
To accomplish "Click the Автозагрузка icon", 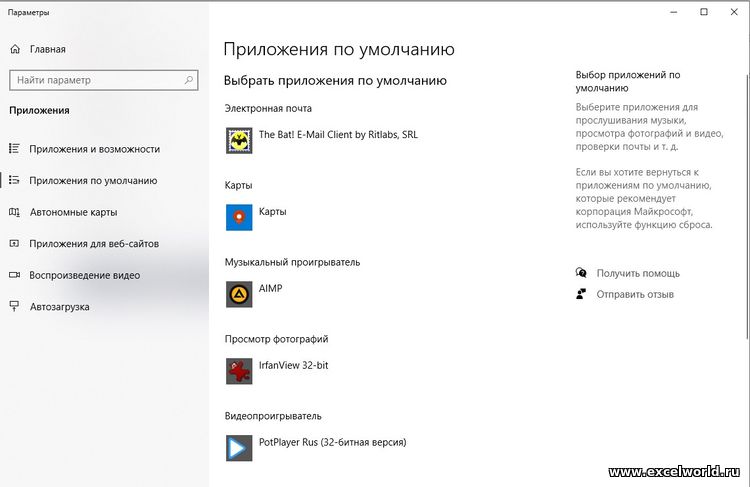I will coord(14,307).
